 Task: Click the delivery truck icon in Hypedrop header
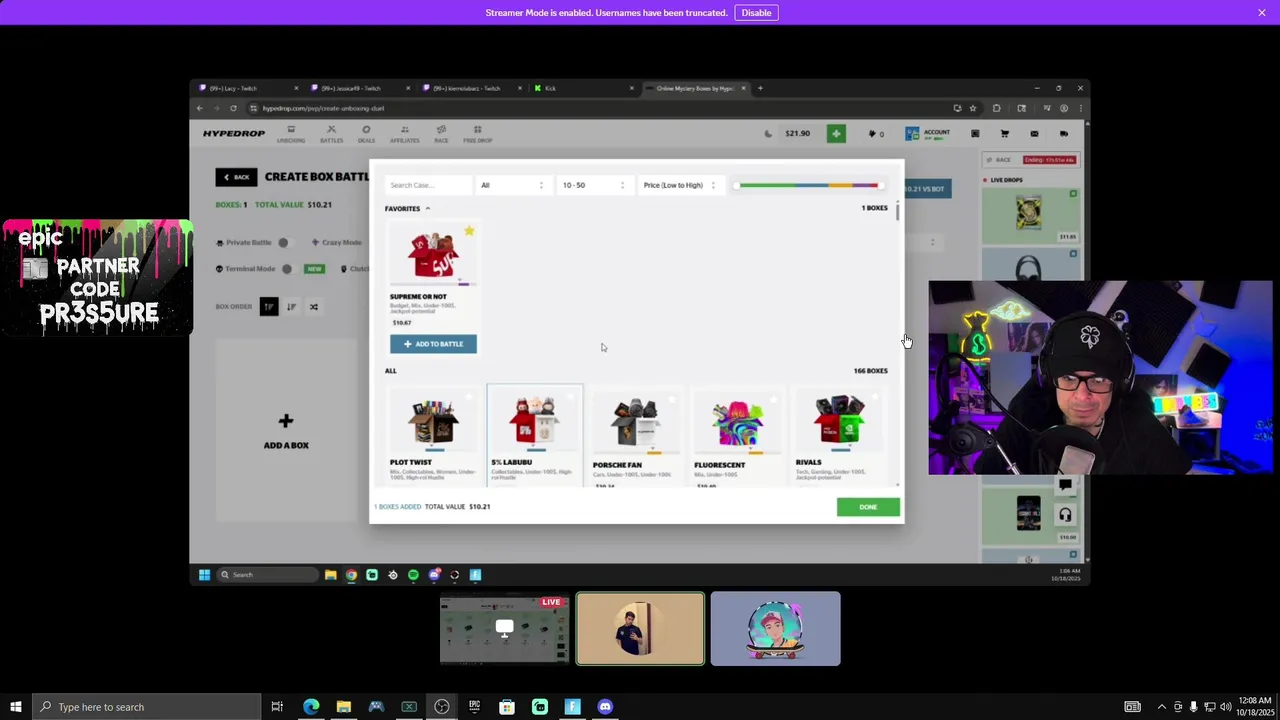(1064, 133)
